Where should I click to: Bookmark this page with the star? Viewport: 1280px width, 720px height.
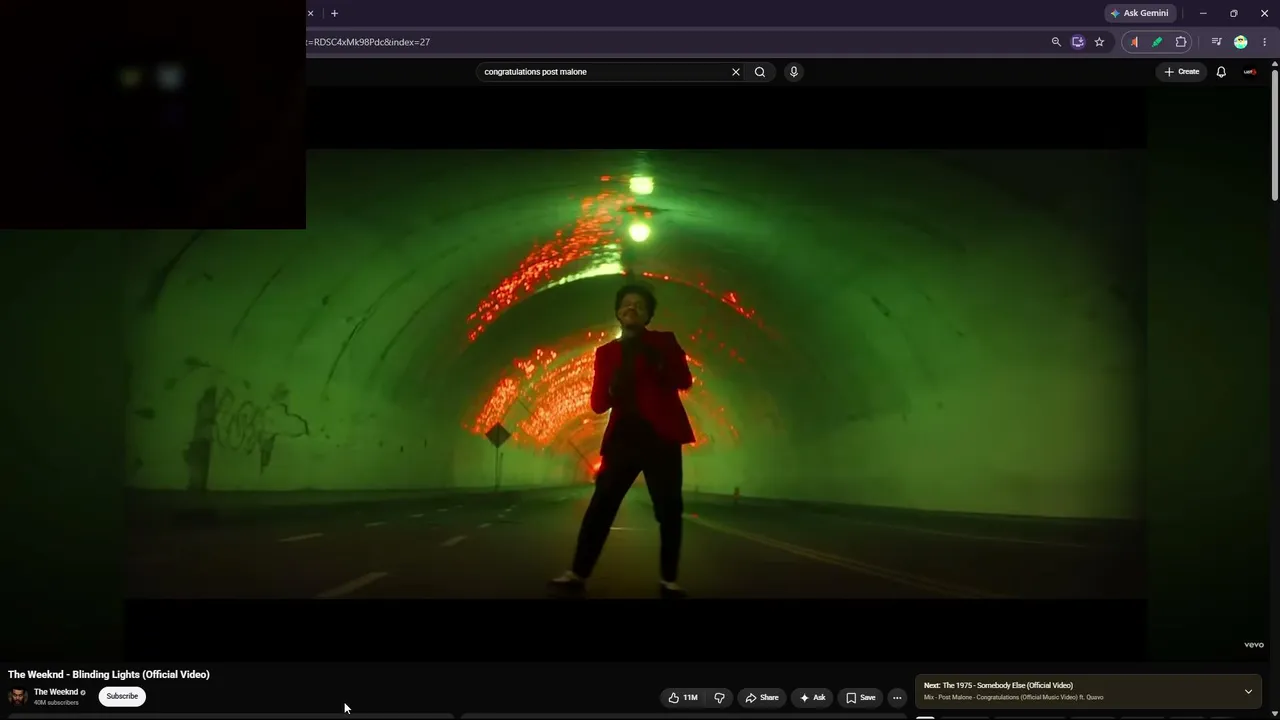1099,42
